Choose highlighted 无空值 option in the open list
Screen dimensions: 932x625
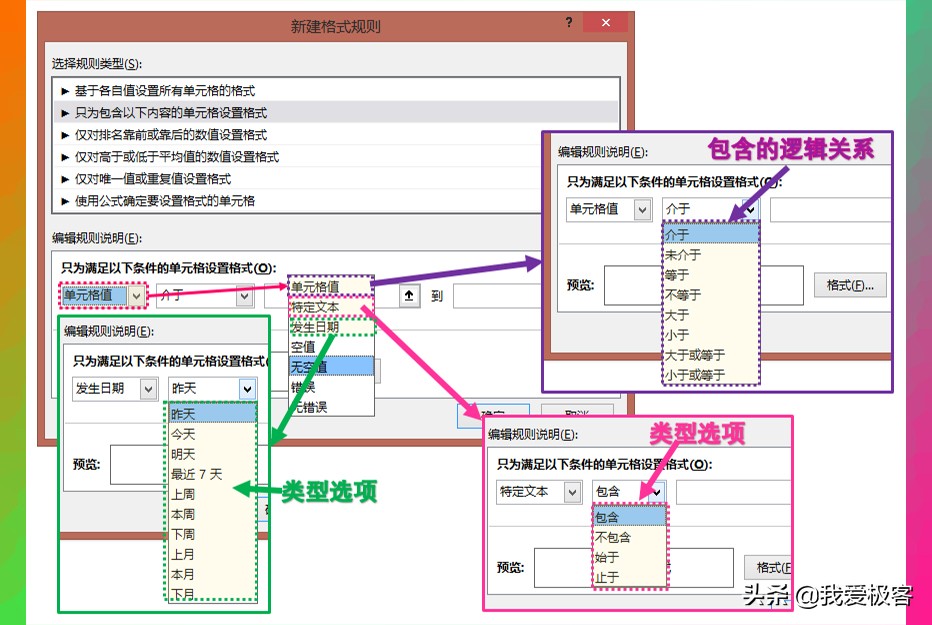click(331, 367)
